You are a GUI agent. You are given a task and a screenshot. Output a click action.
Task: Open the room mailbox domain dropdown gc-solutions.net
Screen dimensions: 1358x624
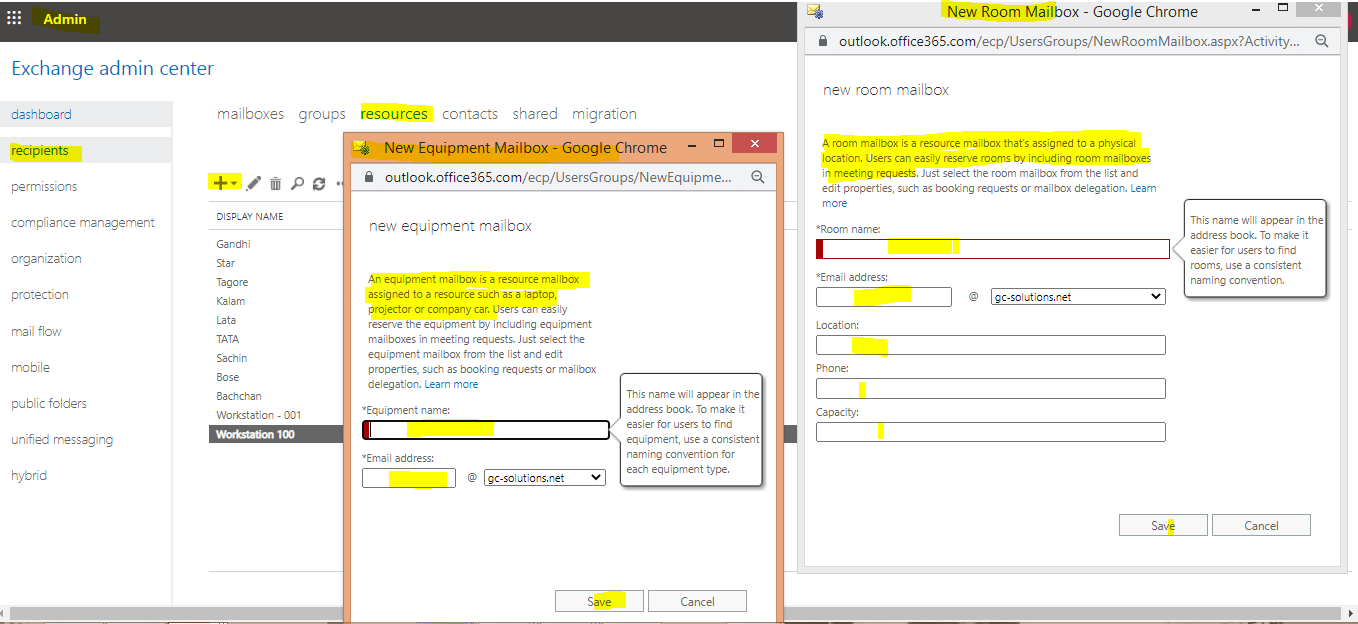1078,297
